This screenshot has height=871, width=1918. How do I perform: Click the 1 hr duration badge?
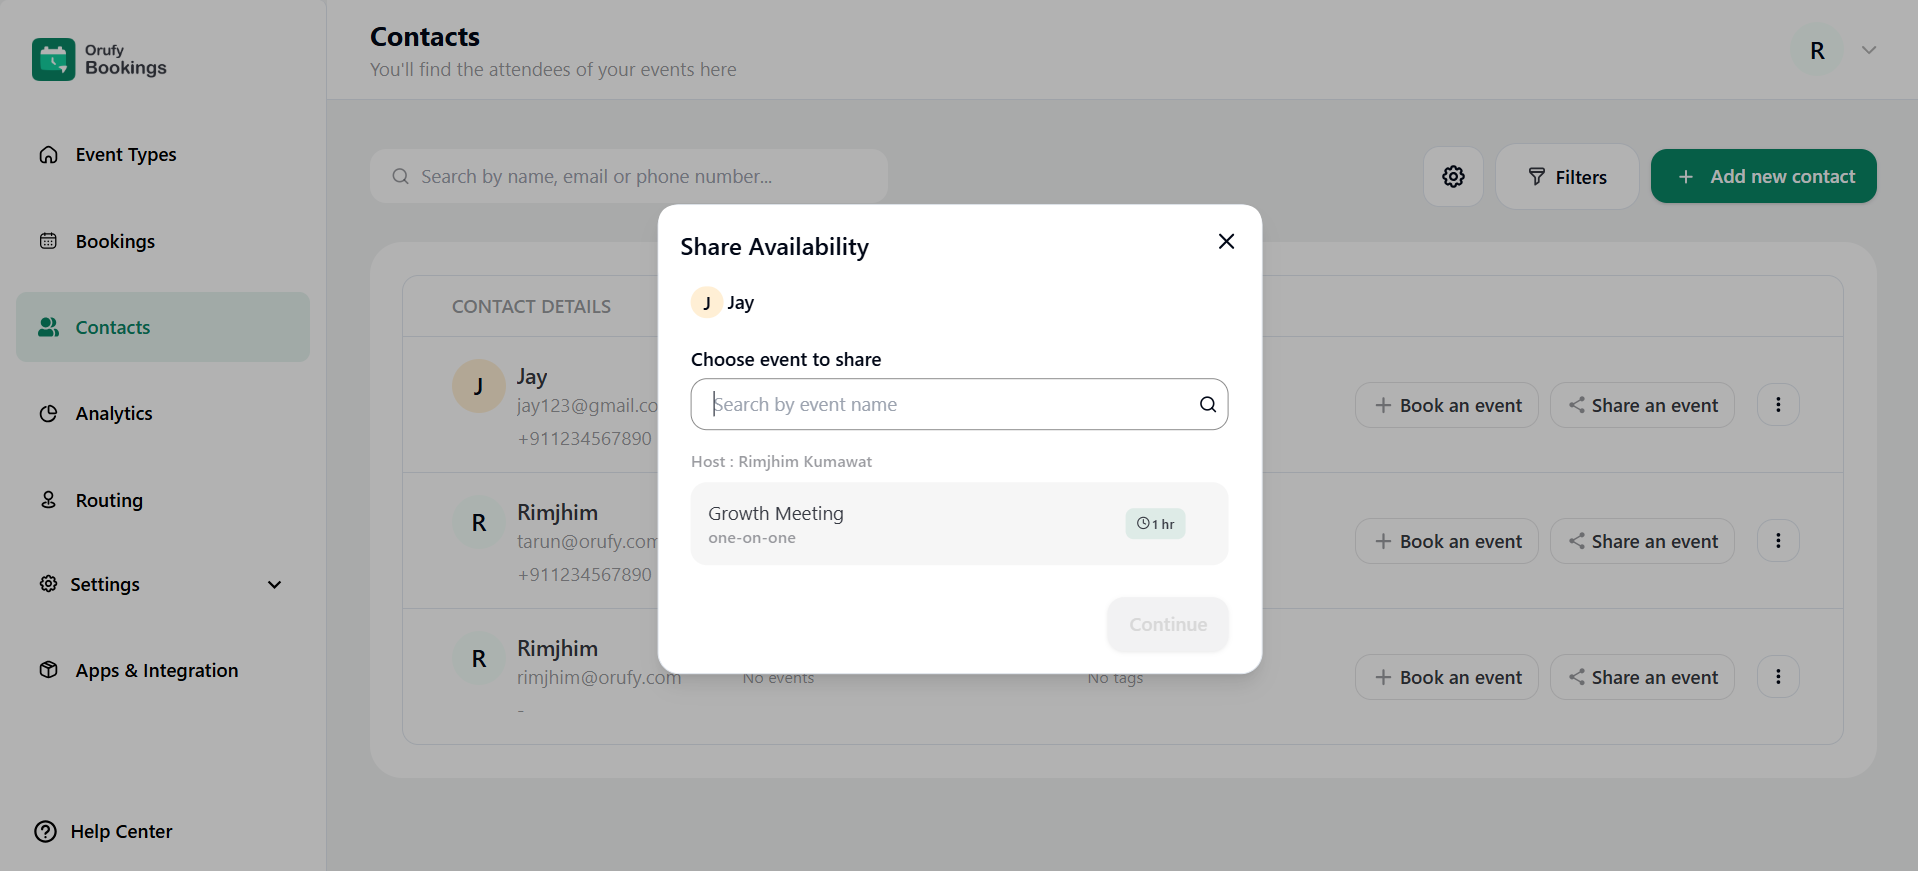click(1155, 524)
